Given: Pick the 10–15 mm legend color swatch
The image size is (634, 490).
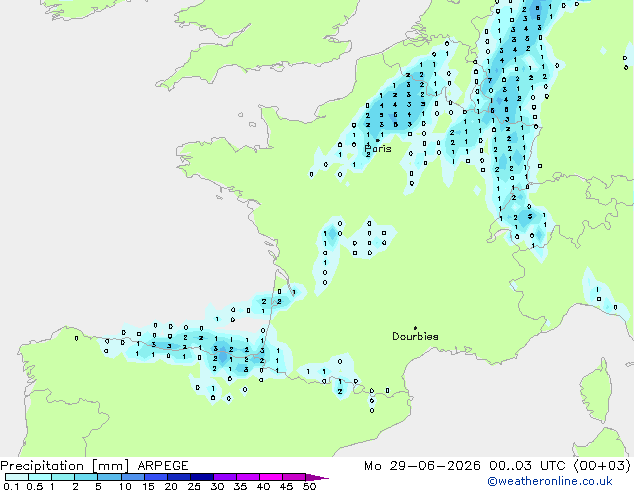Looking at the screenshot, I should pos(133,477).
